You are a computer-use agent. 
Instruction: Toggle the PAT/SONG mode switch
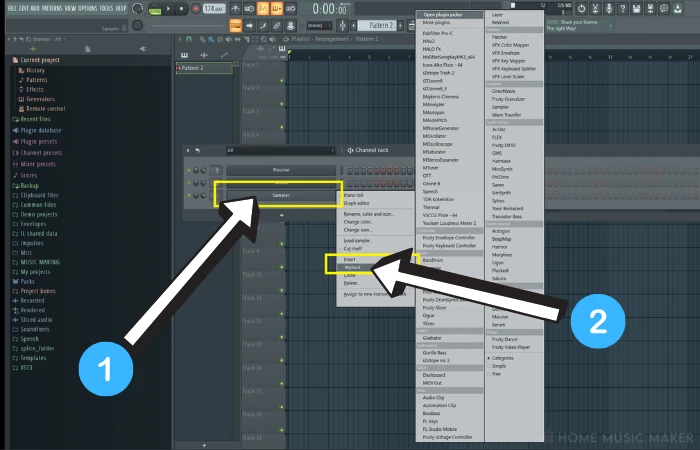pyautogui.click(x=155, y=8)
